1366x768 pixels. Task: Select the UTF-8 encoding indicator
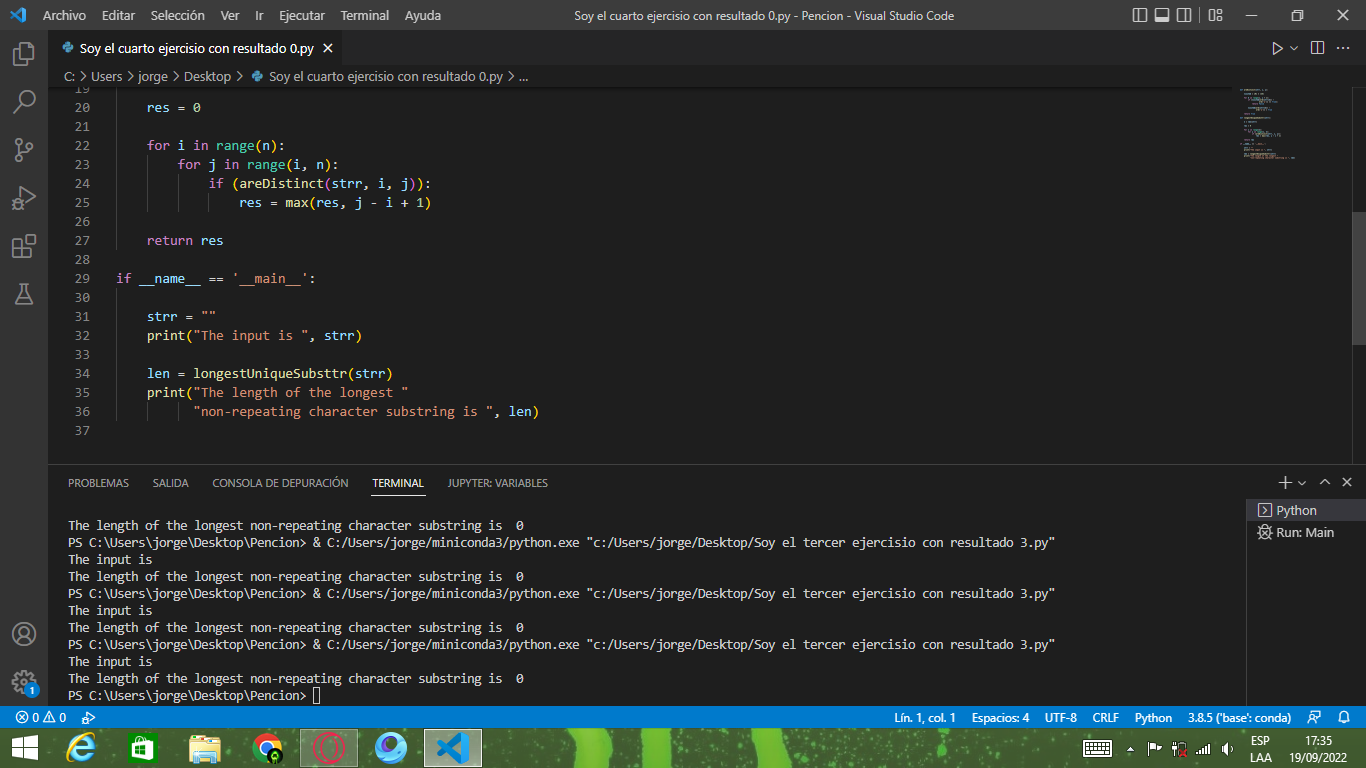1061,717
